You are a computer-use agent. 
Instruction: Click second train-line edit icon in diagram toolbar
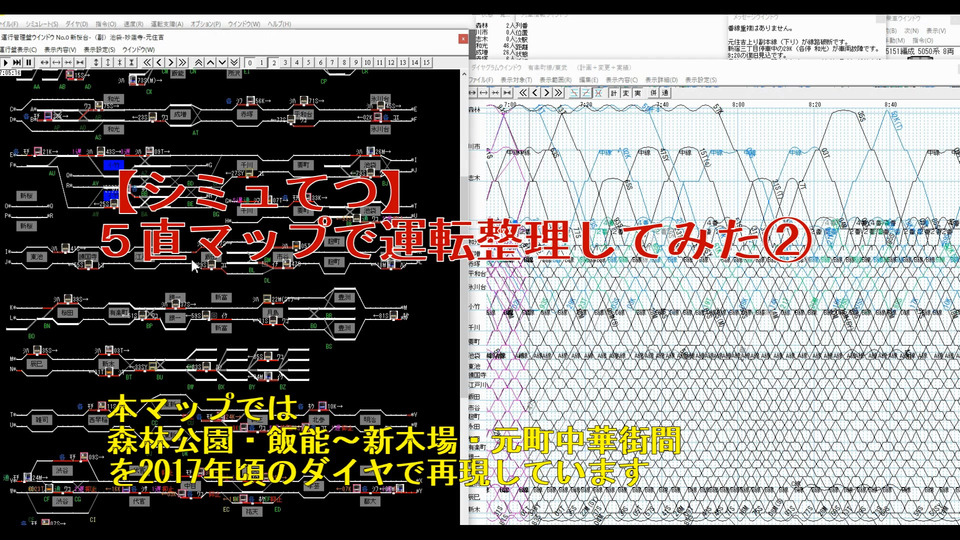(x=586, y=92)
